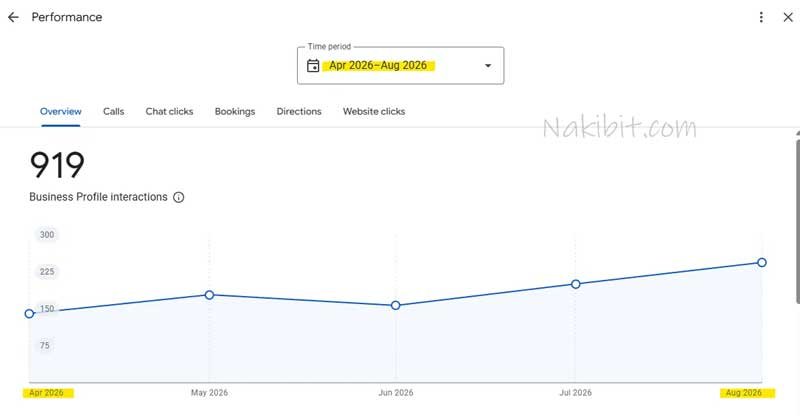Click the 919 interactions total
Image resolution: width=800 pixels, height=416 pixels.
point(57,165)
